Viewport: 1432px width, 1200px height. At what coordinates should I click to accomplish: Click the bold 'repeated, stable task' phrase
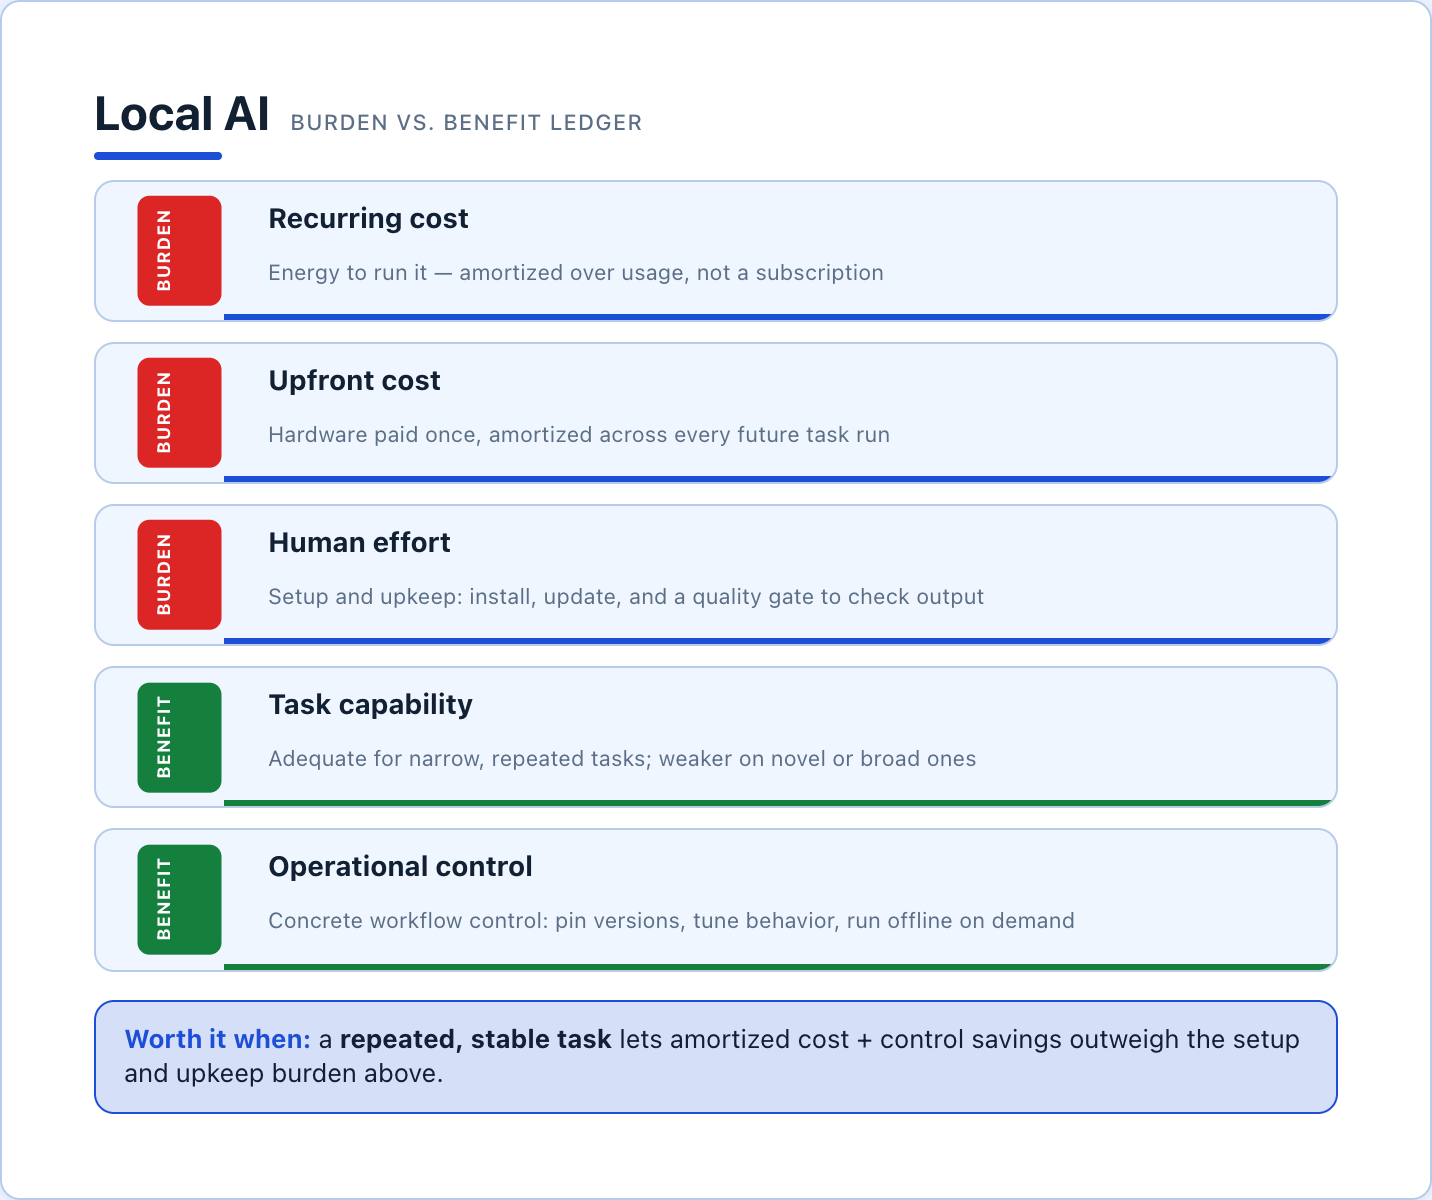click(476, 1040)
